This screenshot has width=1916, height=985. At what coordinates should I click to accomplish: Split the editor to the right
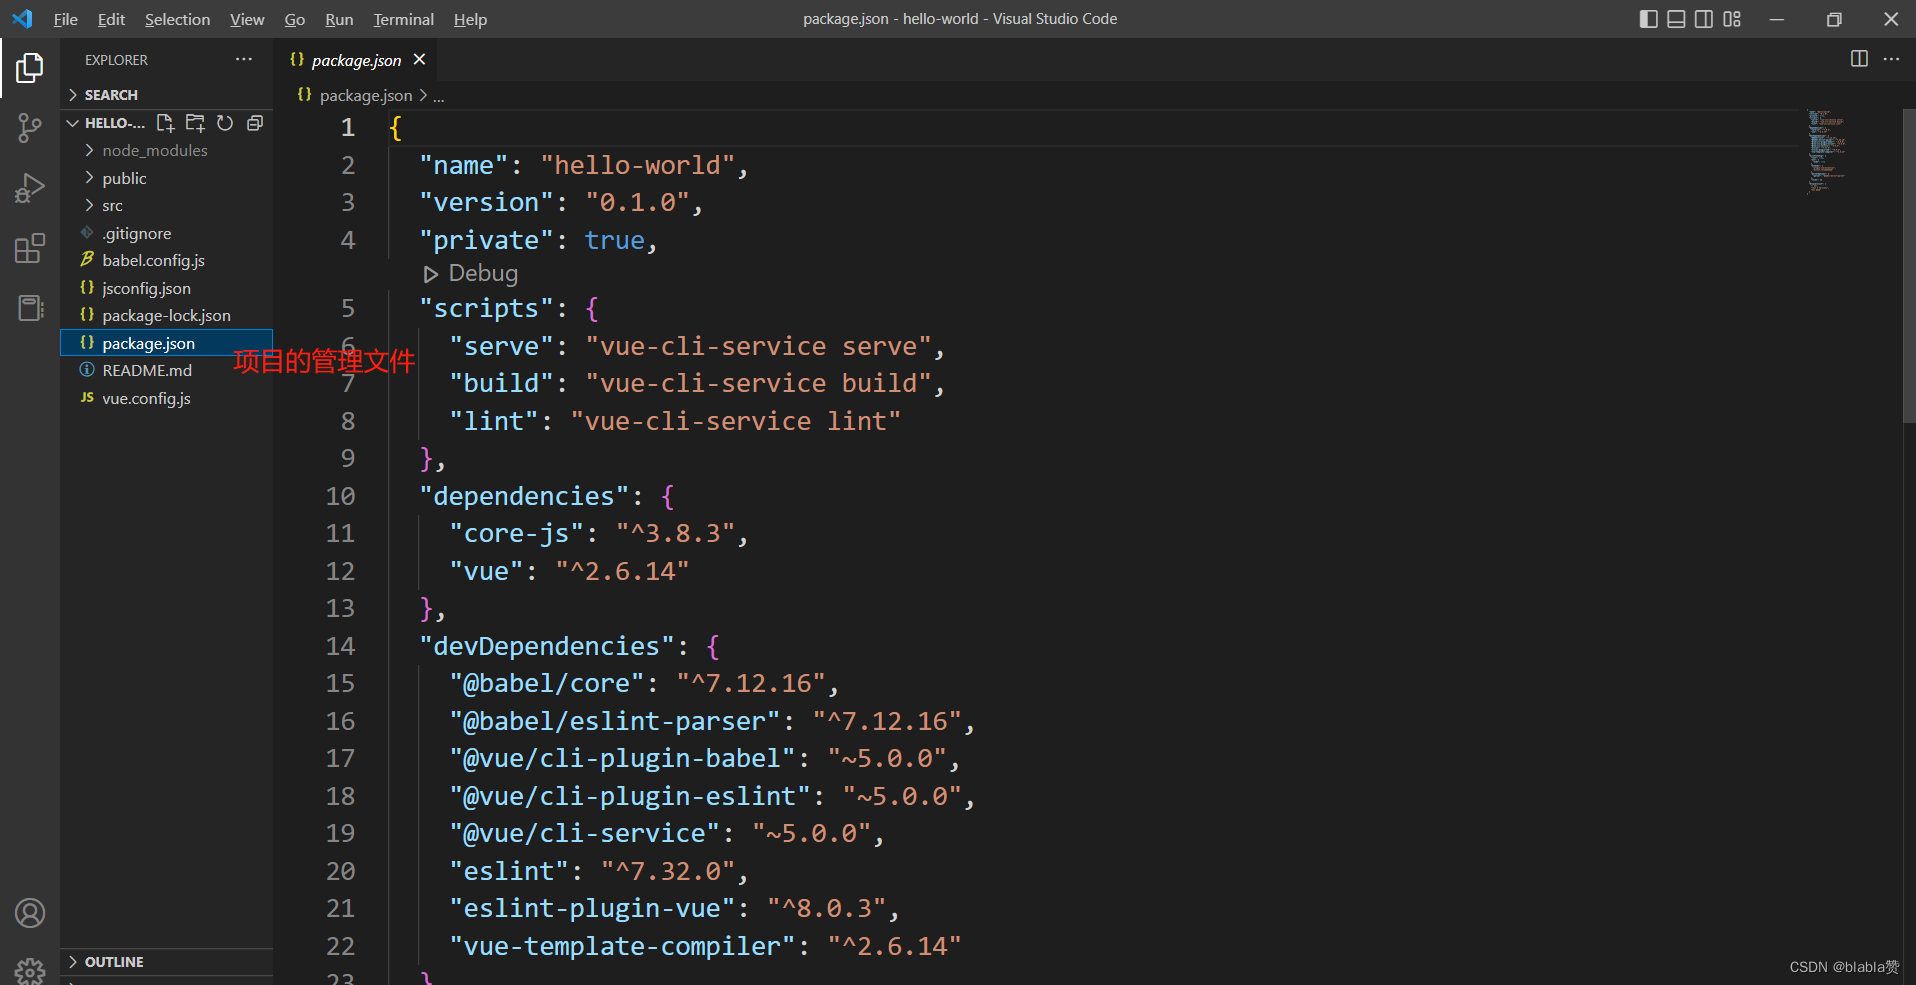(x=1859, y=59)
